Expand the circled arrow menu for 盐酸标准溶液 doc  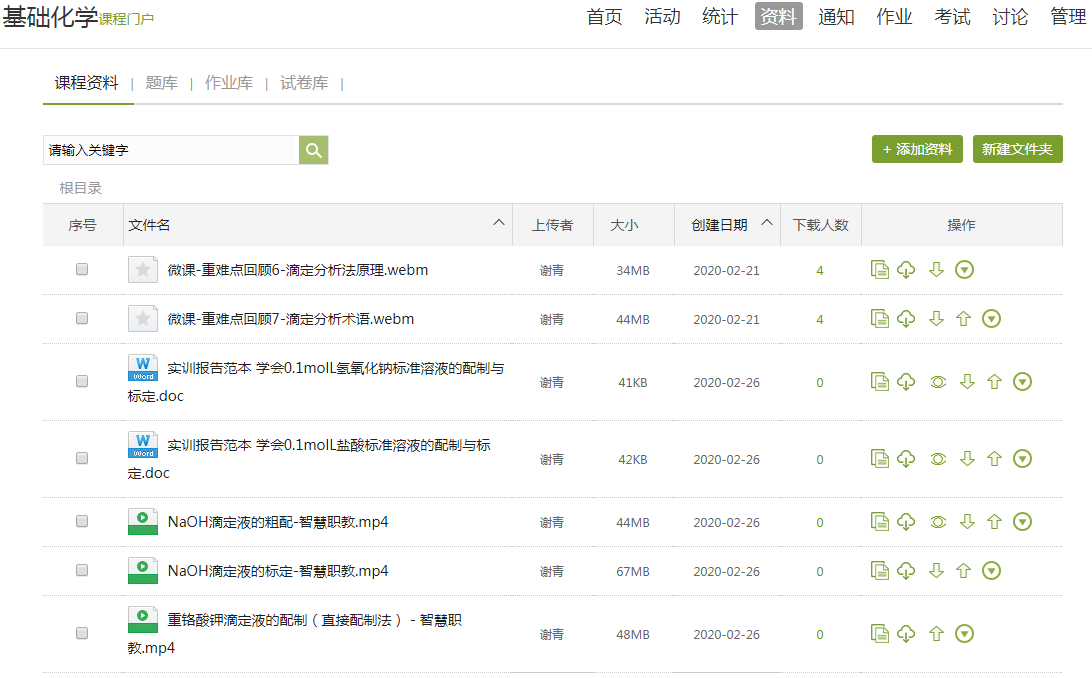[x=1022, y=459]
